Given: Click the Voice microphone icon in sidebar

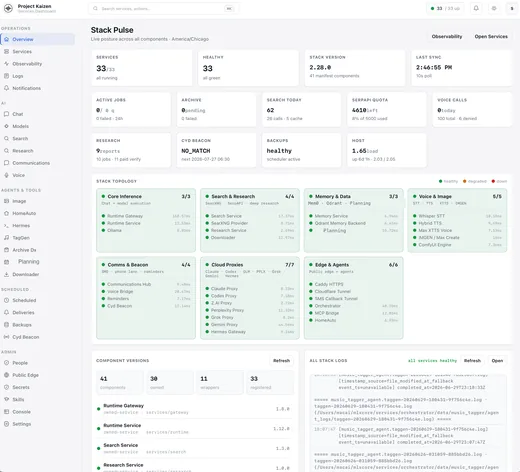Looking at the screenshot, I should tap(6, 175).
